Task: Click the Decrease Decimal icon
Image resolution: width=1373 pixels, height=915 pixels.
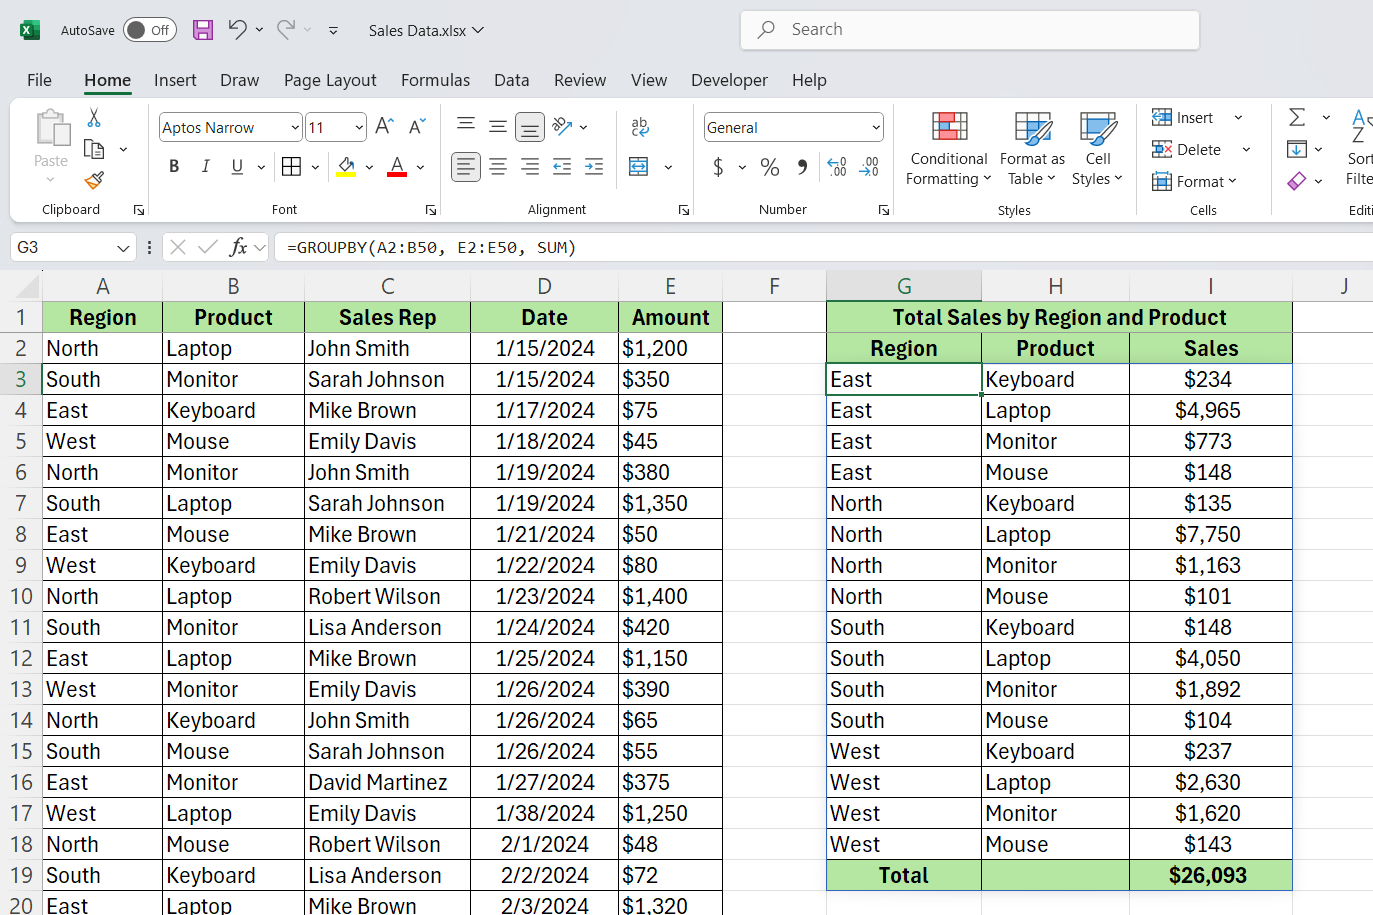Action: coord(870,167)
